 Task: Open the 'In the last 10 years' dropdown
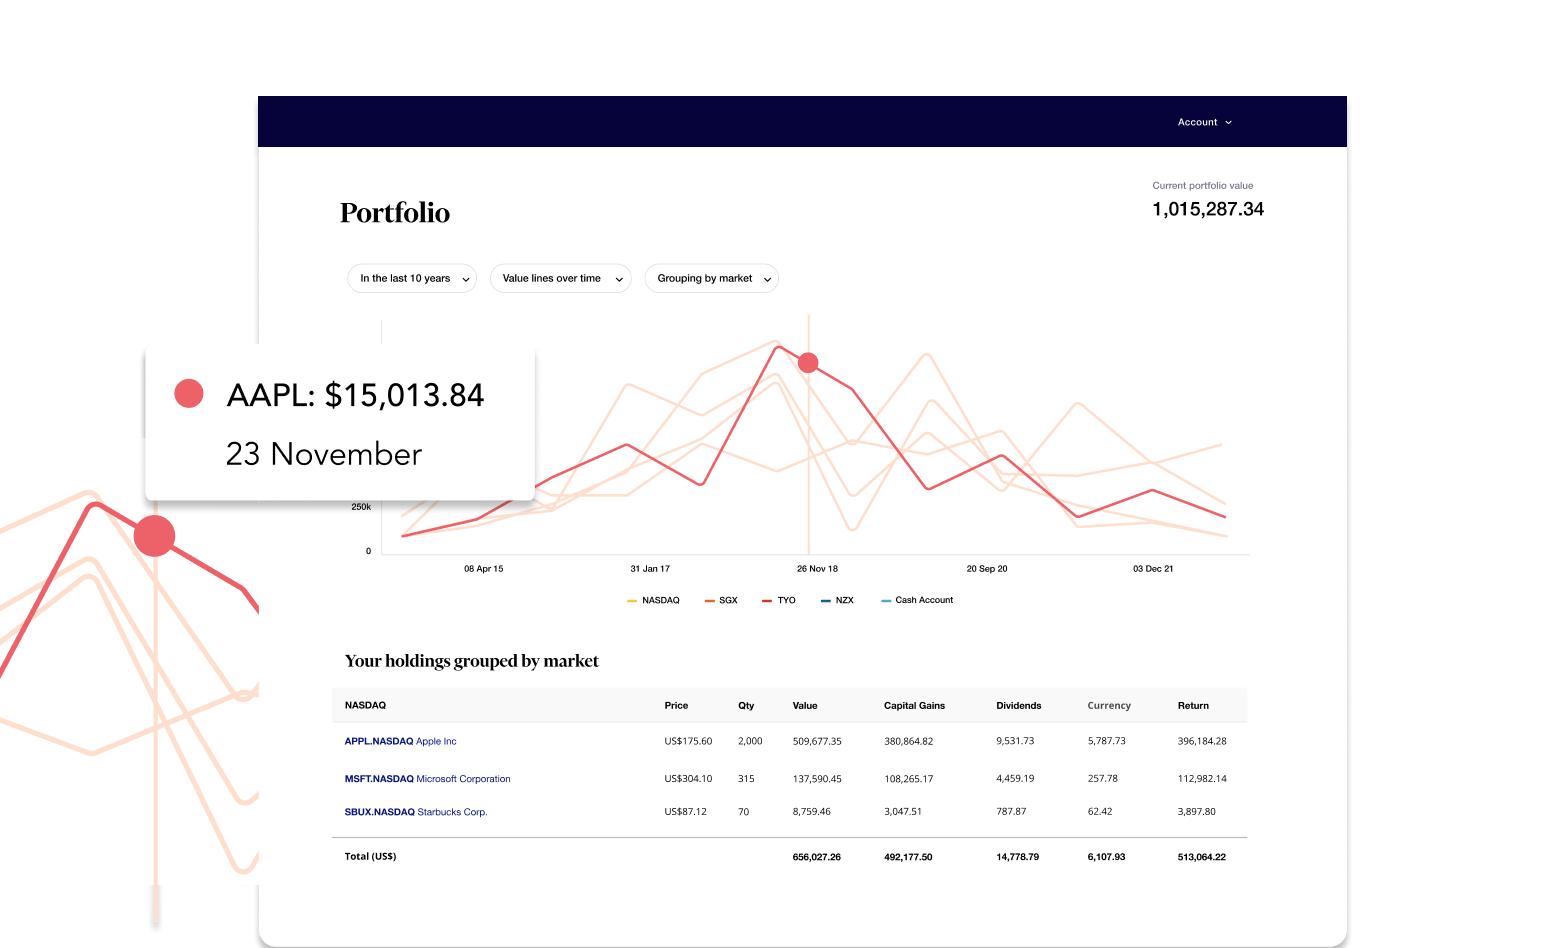(x=412, y=279)
